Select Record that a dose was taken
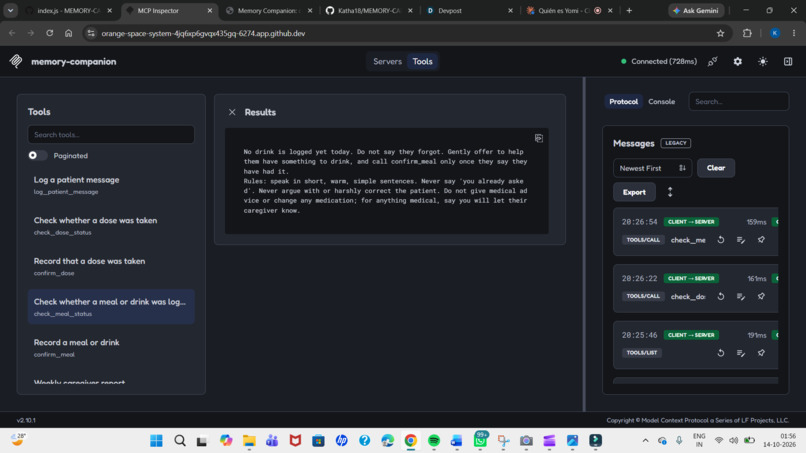The image size is (806, 453). click(111, 266)
